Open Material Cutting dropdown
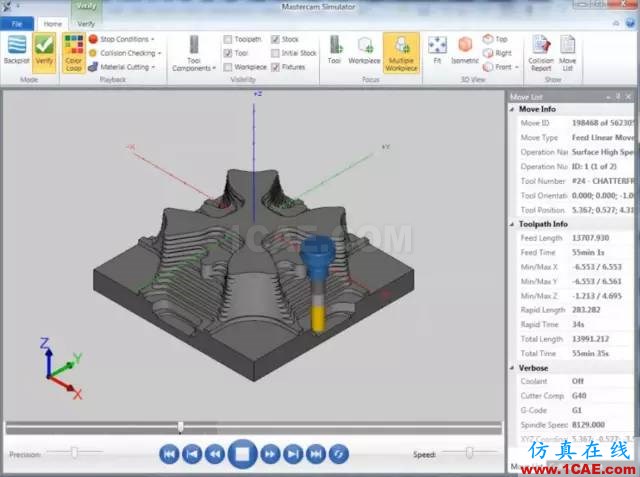 coord(122,67)
